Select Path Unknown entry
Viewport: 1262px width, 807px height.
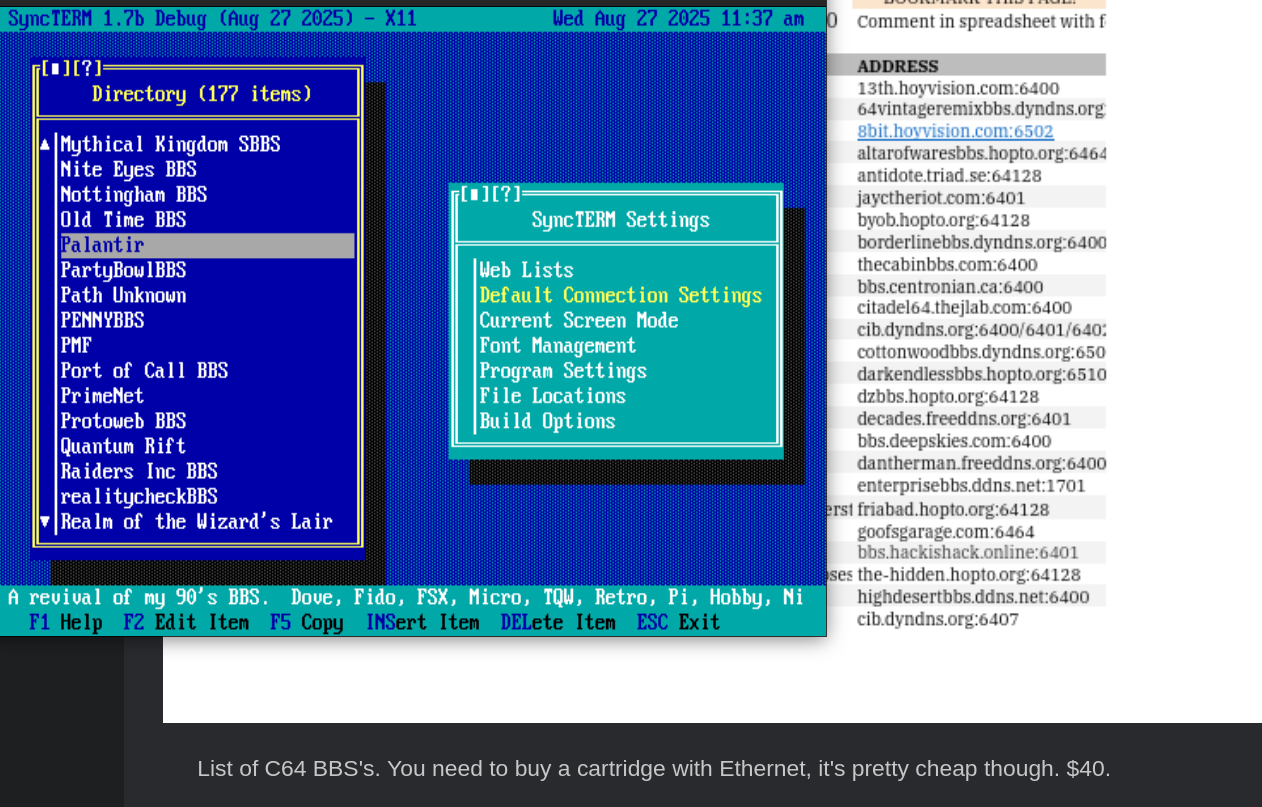(x=123, y=296)
